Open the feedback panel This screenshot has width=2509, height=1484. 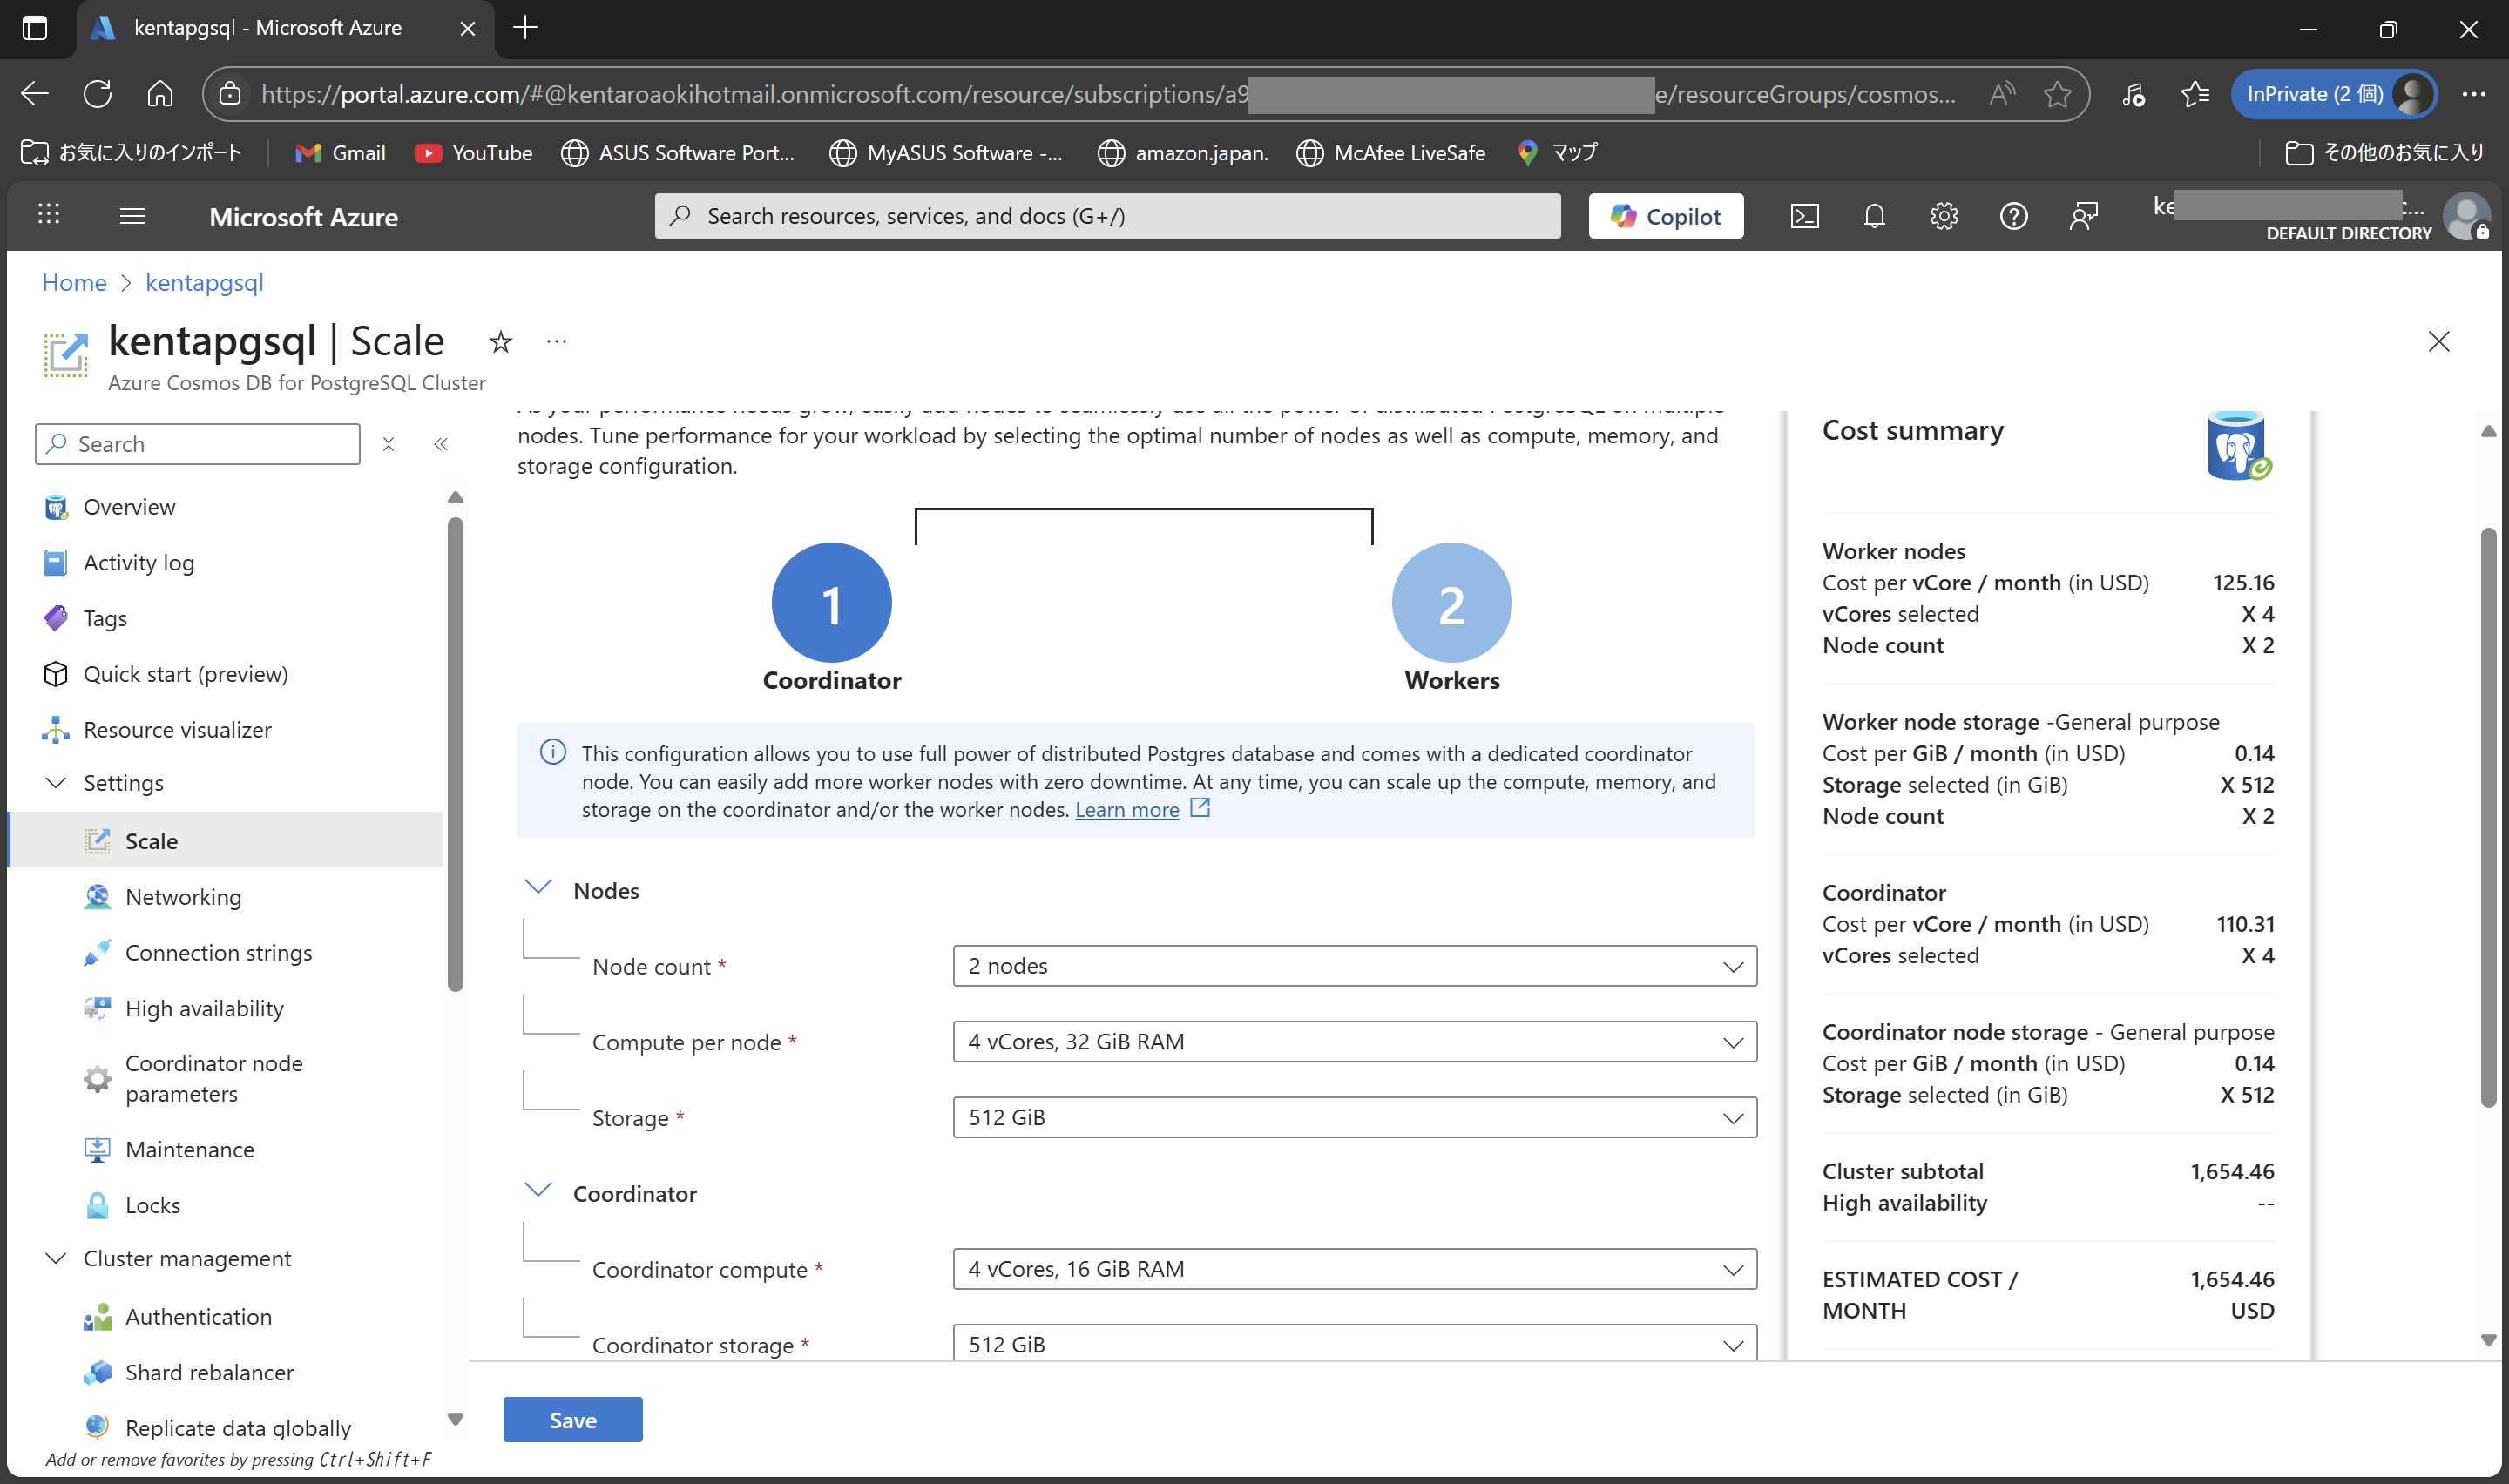(x=2084, y=215)
